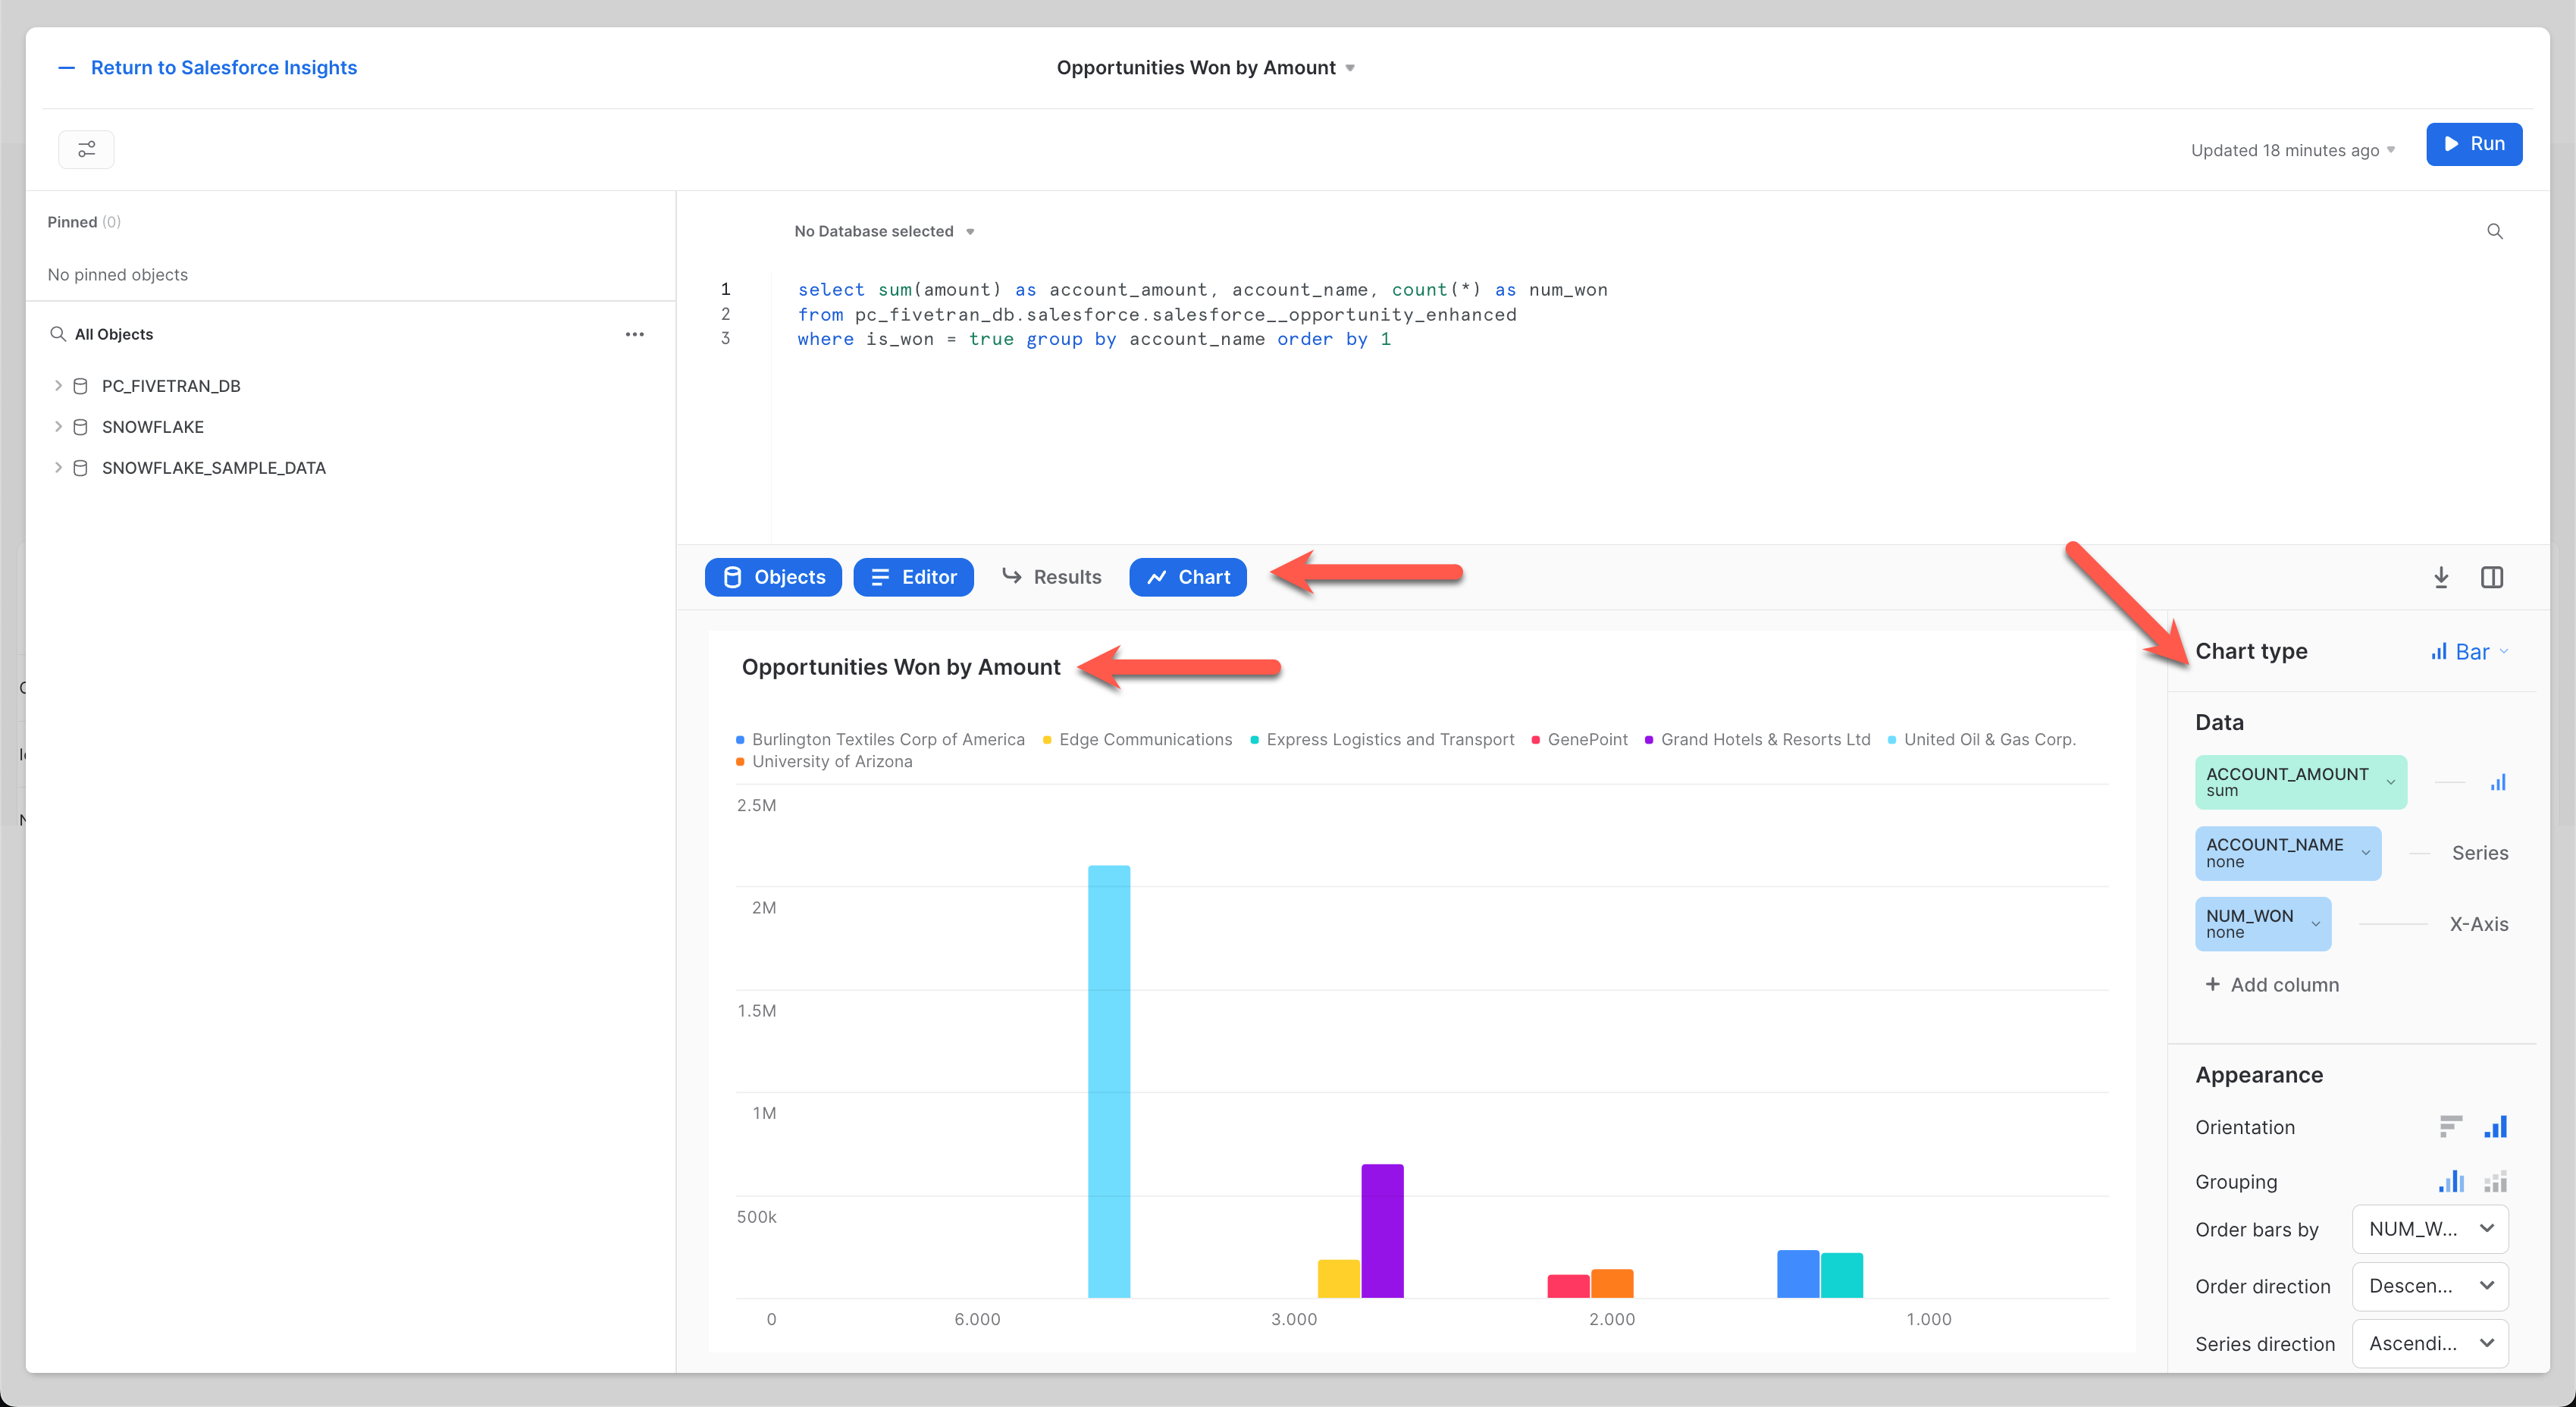The width and height of the screenshot is (2576, 1407).
Task: Toggle grouped bars mode under Grouping
Action: click(2452, 1181)
